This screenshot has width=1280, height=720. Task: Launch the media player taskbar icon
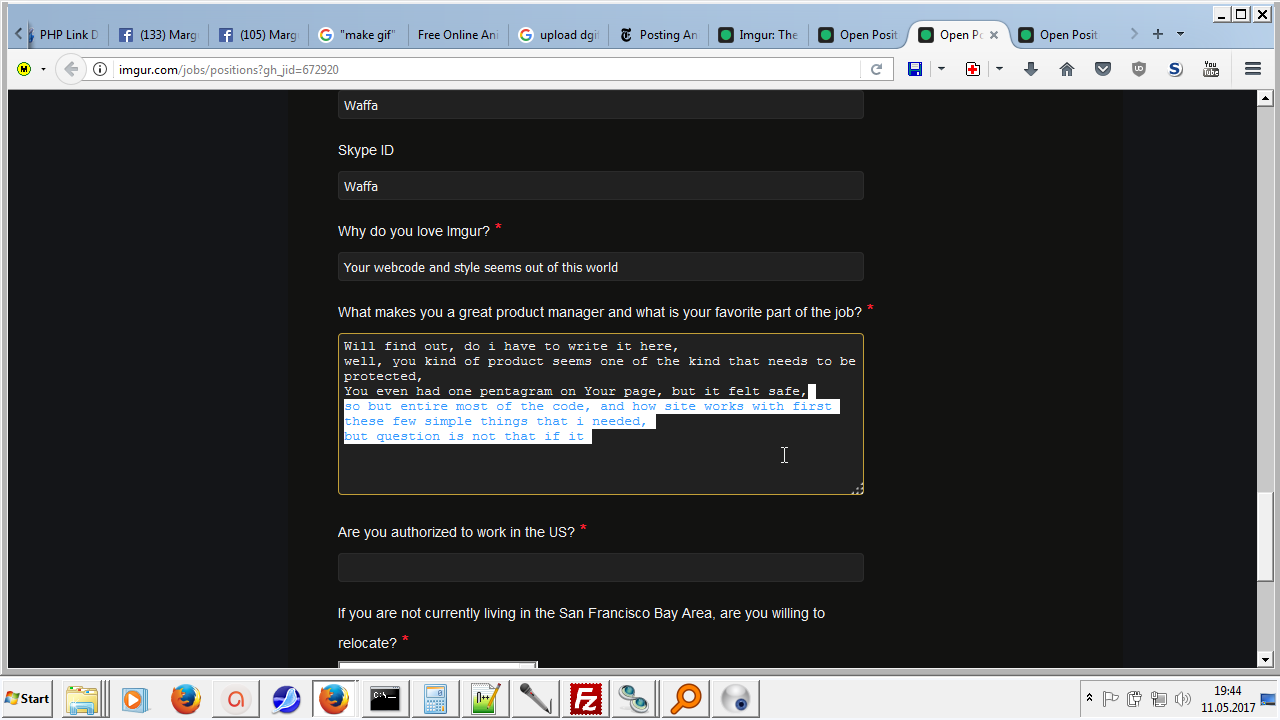pyautogui.click(x=134, y=698)
